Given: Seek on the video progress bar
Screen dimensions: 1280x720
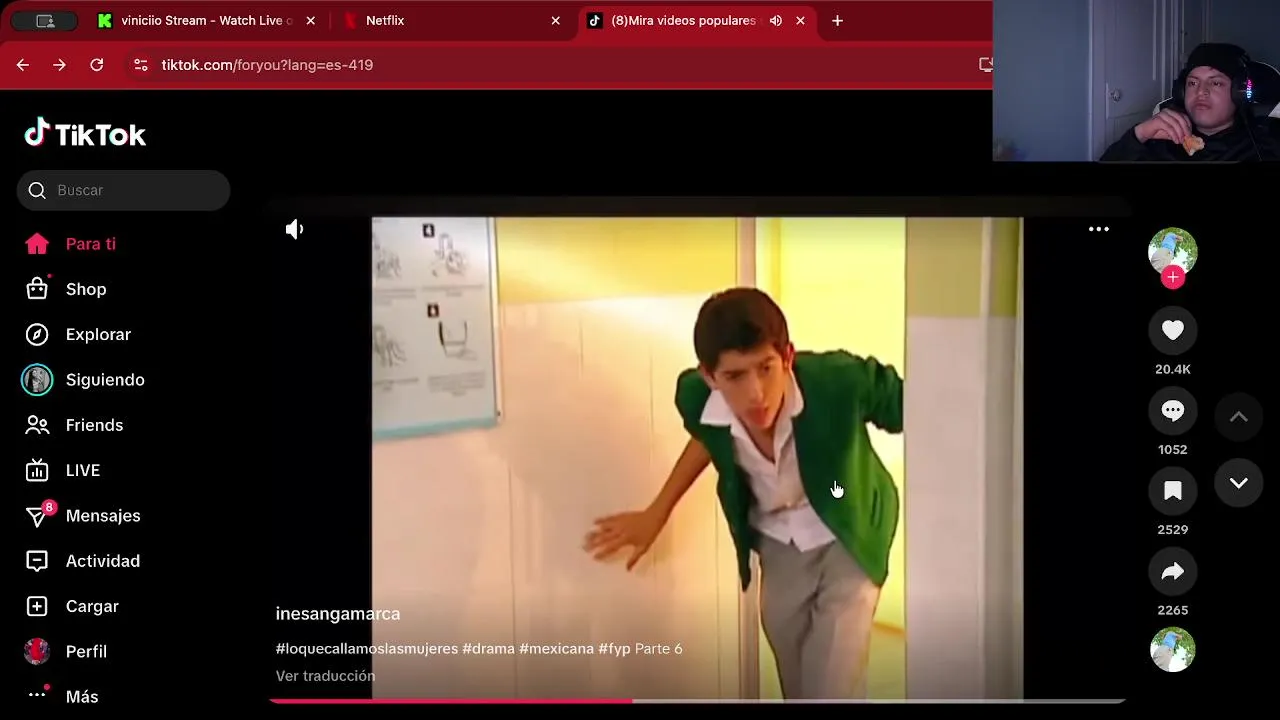Looking at the screenshot, I should coord(698,701).
